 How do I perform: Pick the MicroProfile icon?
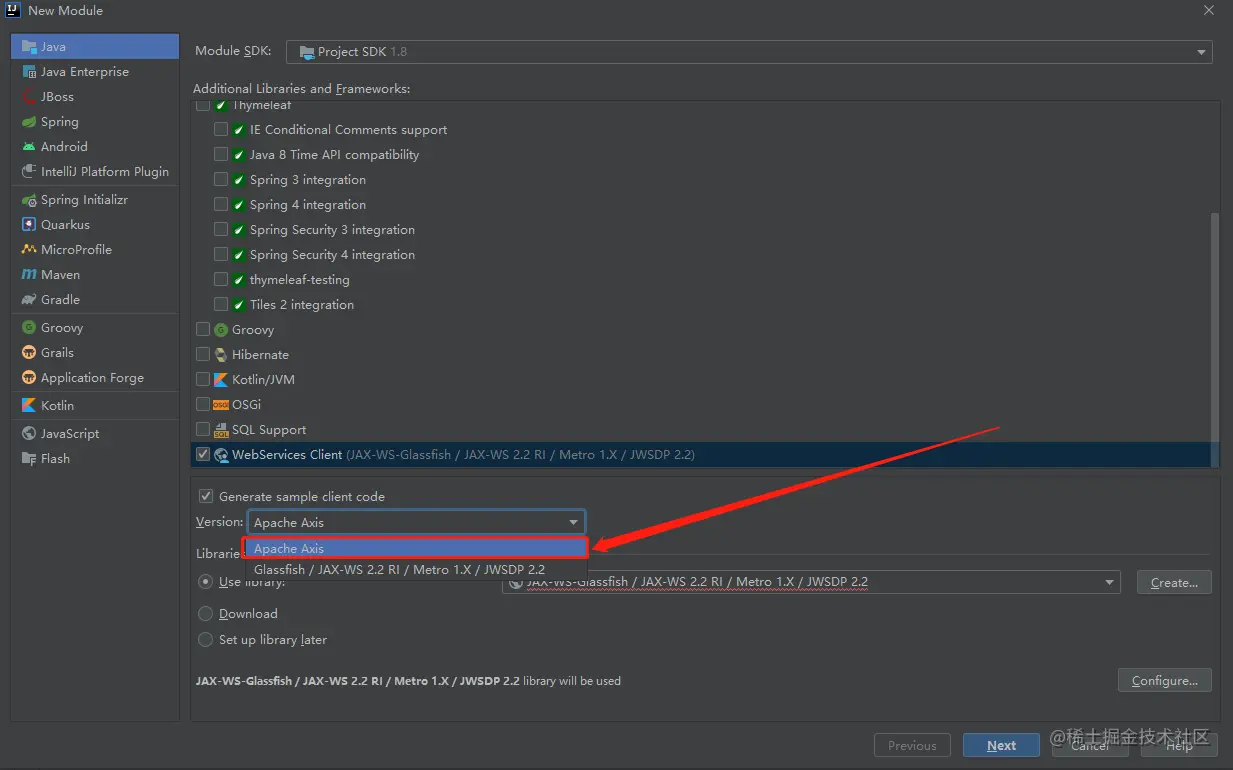[x=29, y=250]
